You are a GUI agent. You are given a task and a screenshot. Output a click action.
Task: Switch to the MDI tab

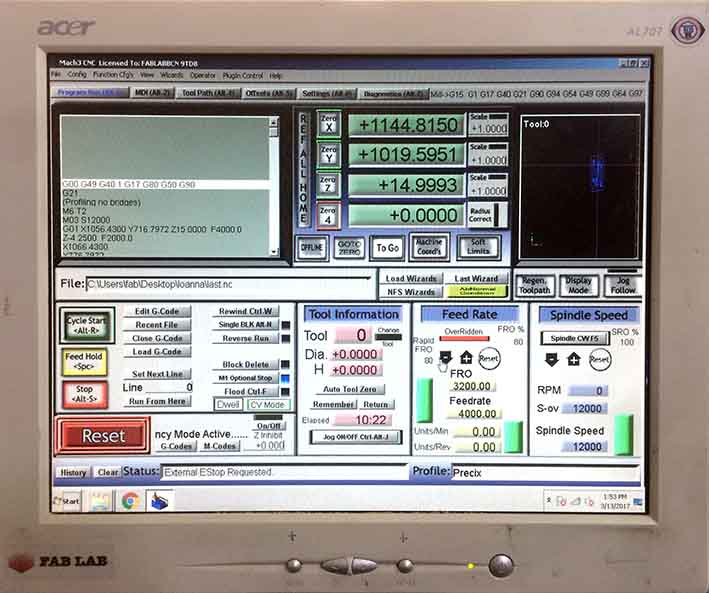pos(152,93)
